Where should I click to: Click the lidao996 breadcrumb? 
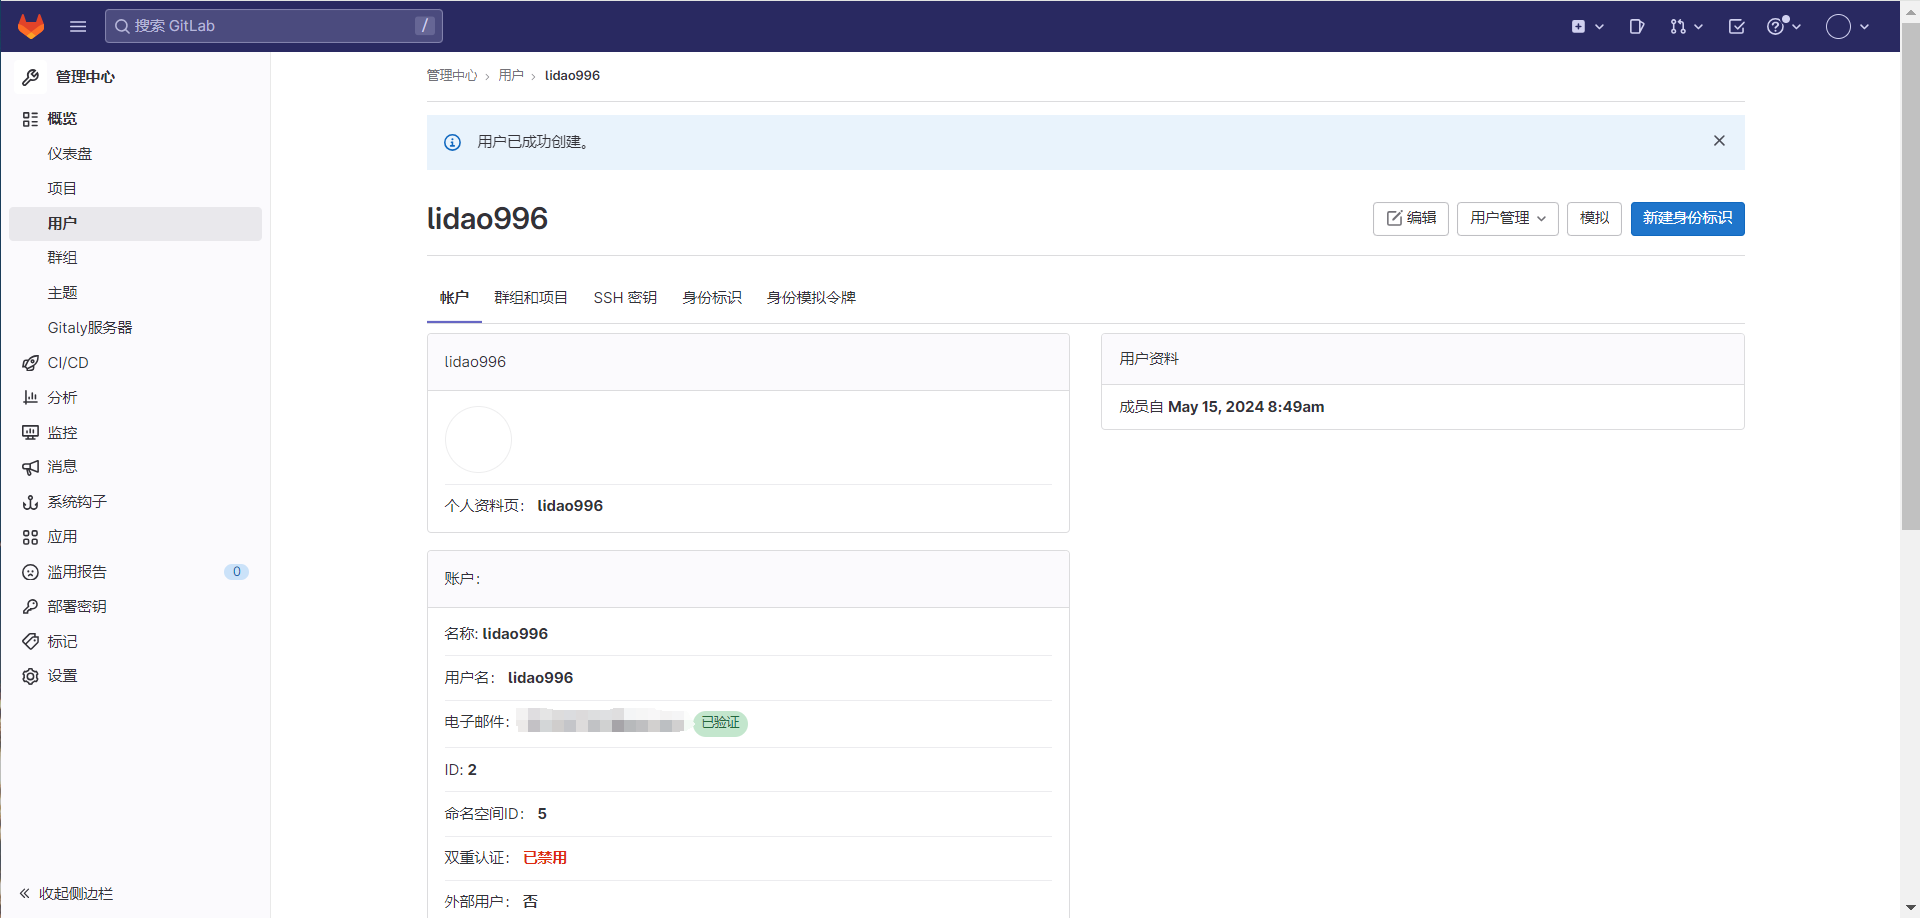click(572, 76)
